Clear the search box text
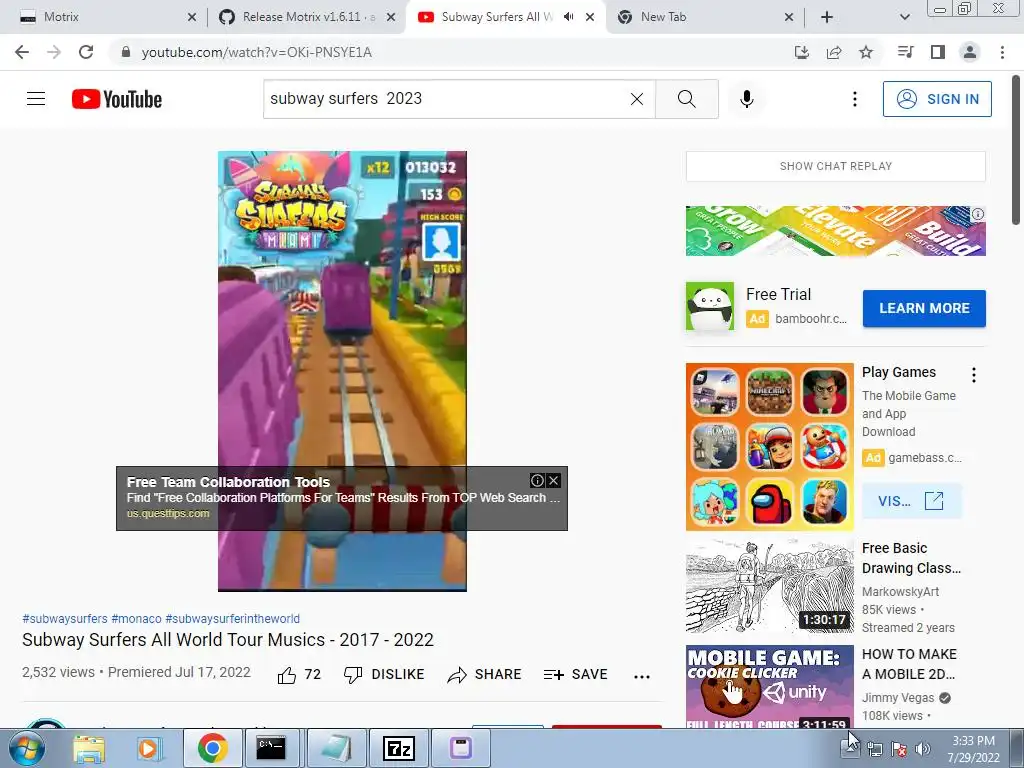This screenshot has height=768, width=1024. click(x=637, y=99)
